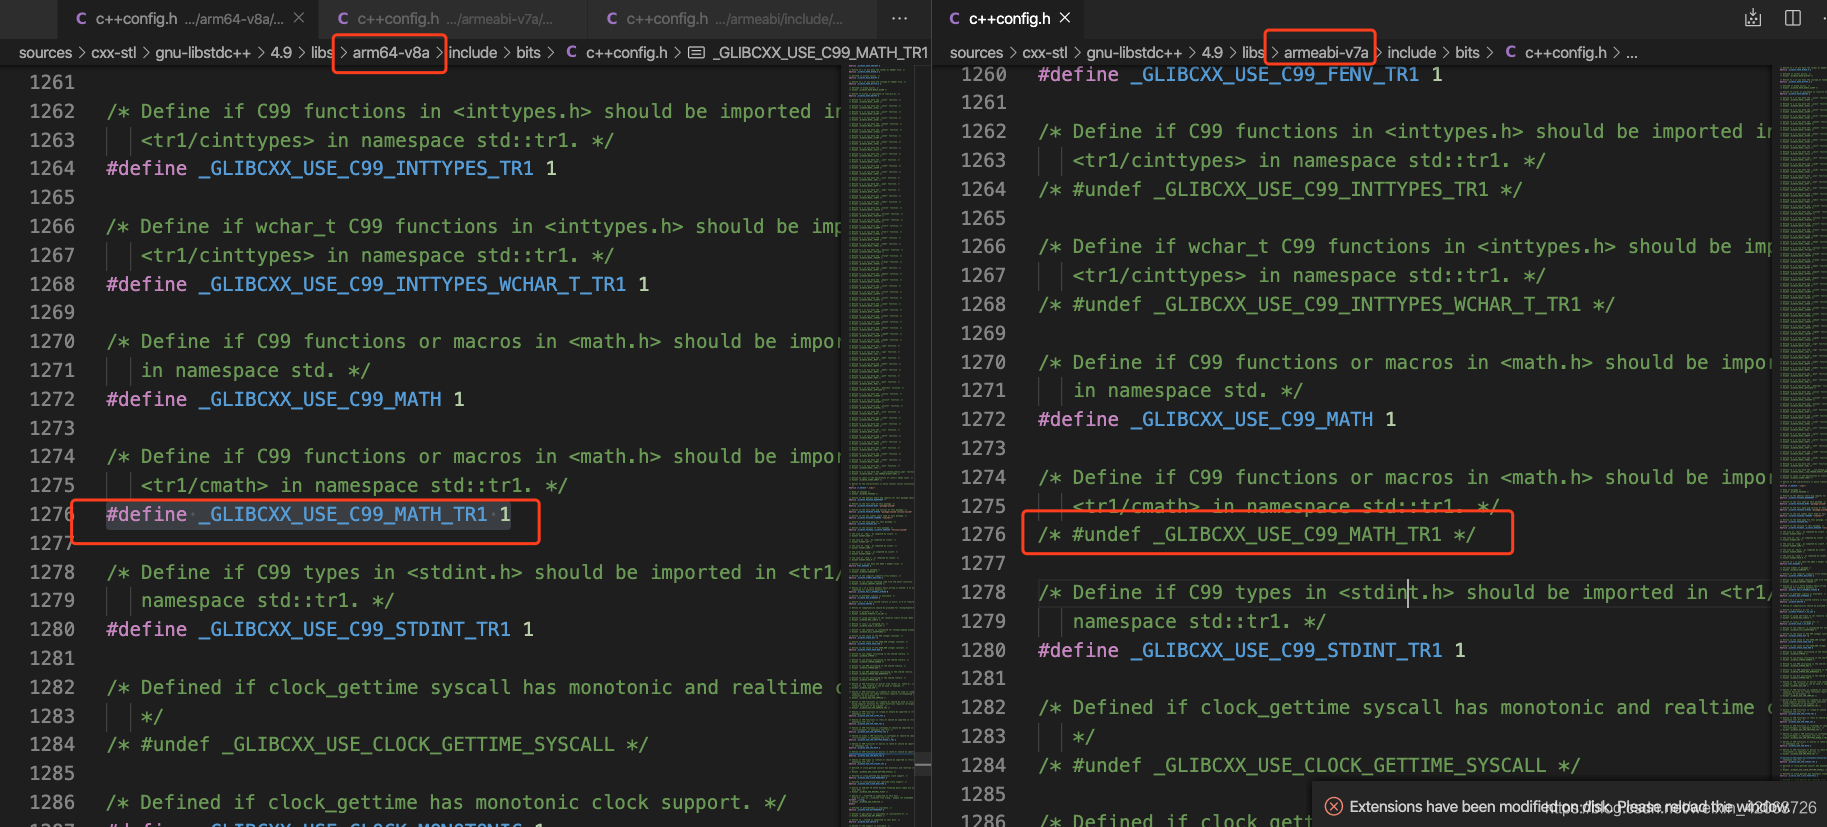
Task: Click line number 1280 in right gutter
Action: (983, 650)
